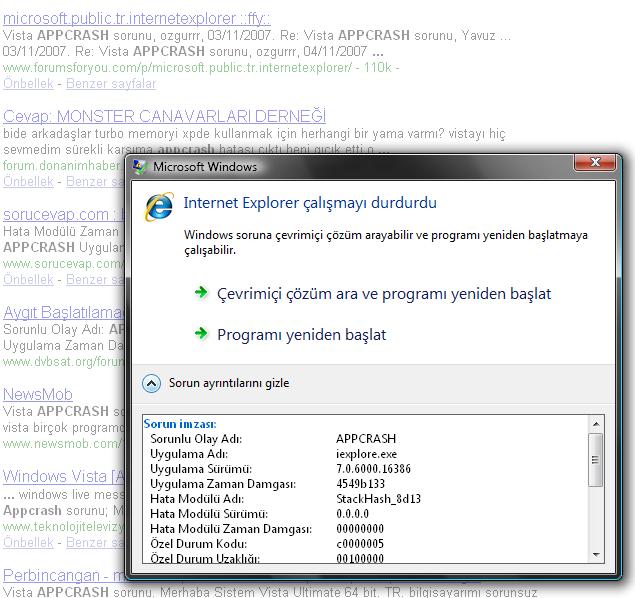
Task: Close the Microsoft Windows crash dialog
Action: [595, 162]
